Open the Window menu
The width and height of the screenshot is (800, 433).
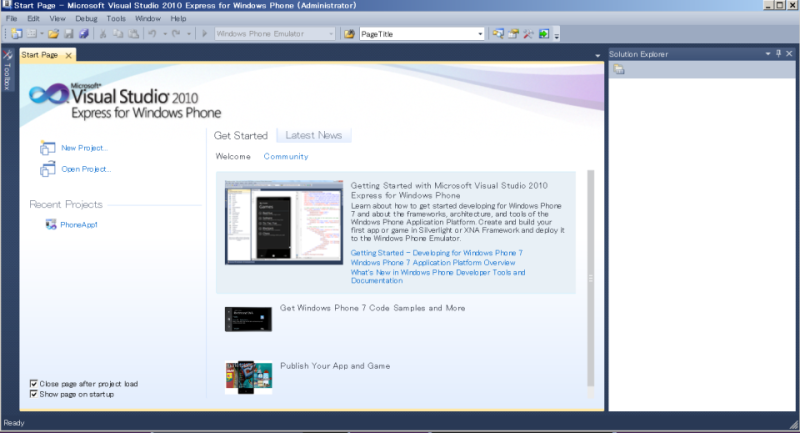[148, 19]
